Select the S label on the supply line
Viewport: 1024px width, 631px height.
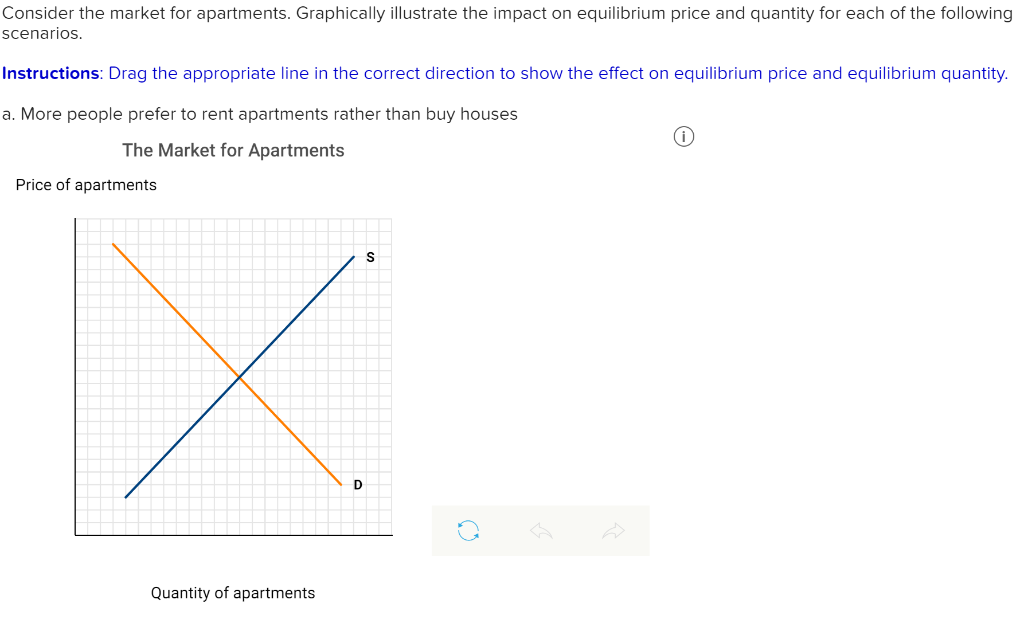[370, 258]
